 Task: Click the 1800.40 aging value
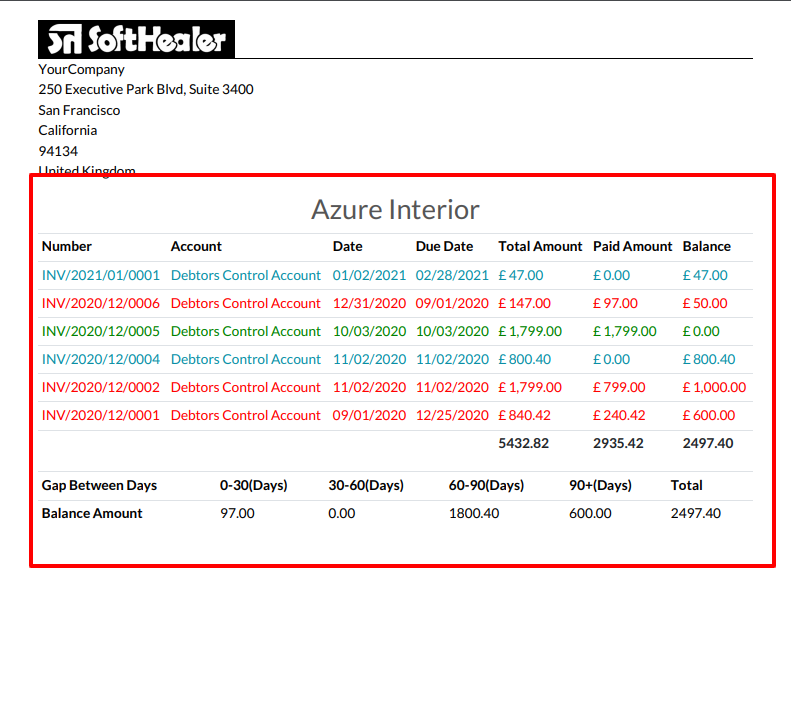point(474,513)
